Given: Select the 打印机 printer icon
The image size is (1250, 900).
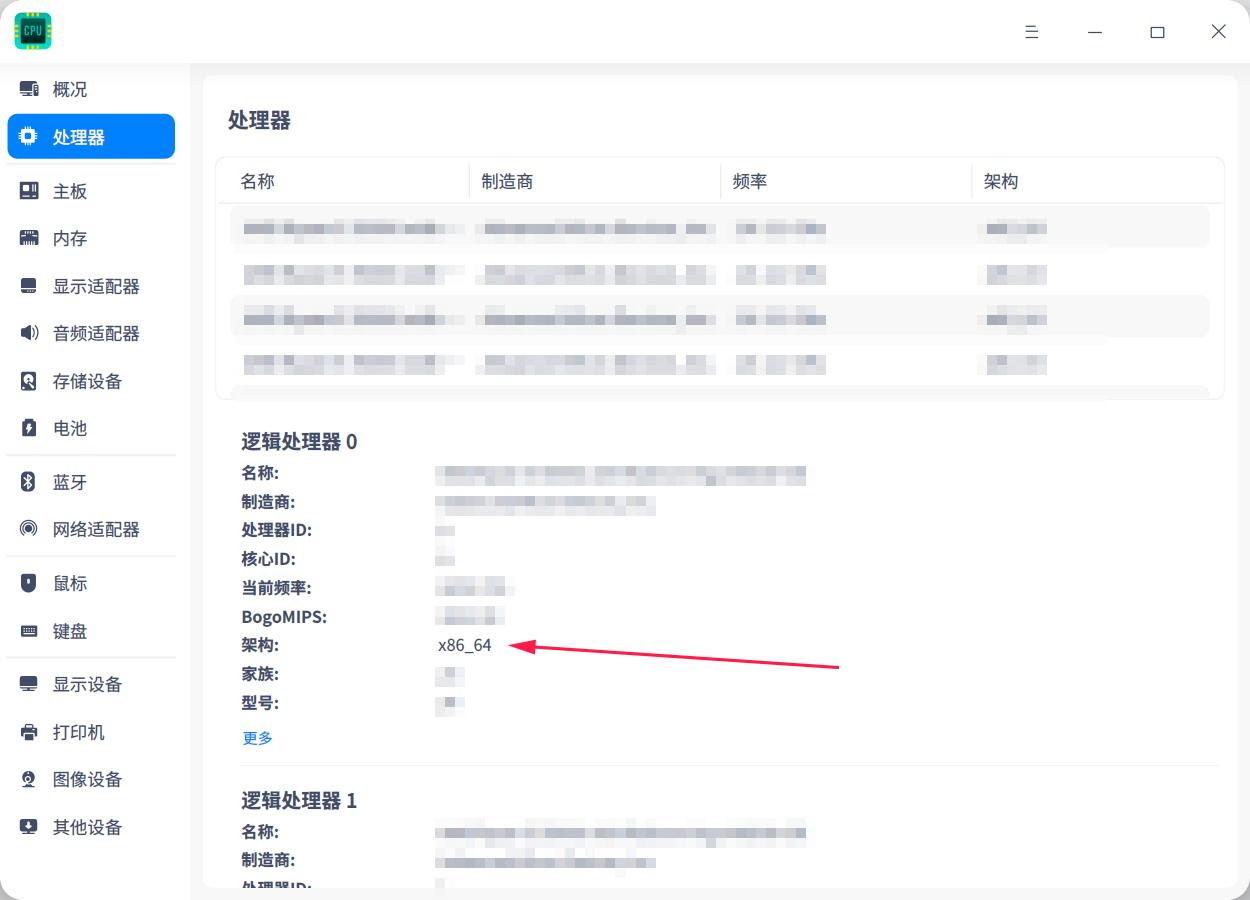Looking at the screenshot, I should click(28, 732).
